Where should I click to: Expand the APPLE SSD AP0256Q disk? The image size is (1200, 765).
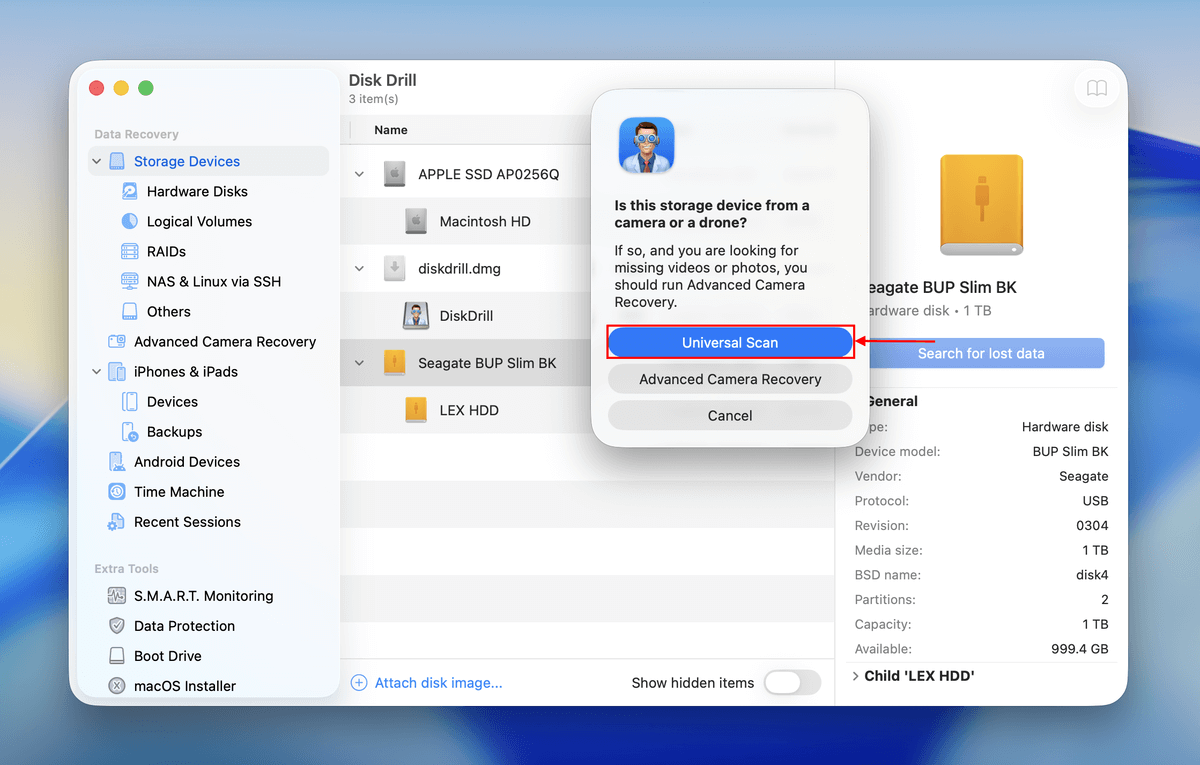click(359, 172)
